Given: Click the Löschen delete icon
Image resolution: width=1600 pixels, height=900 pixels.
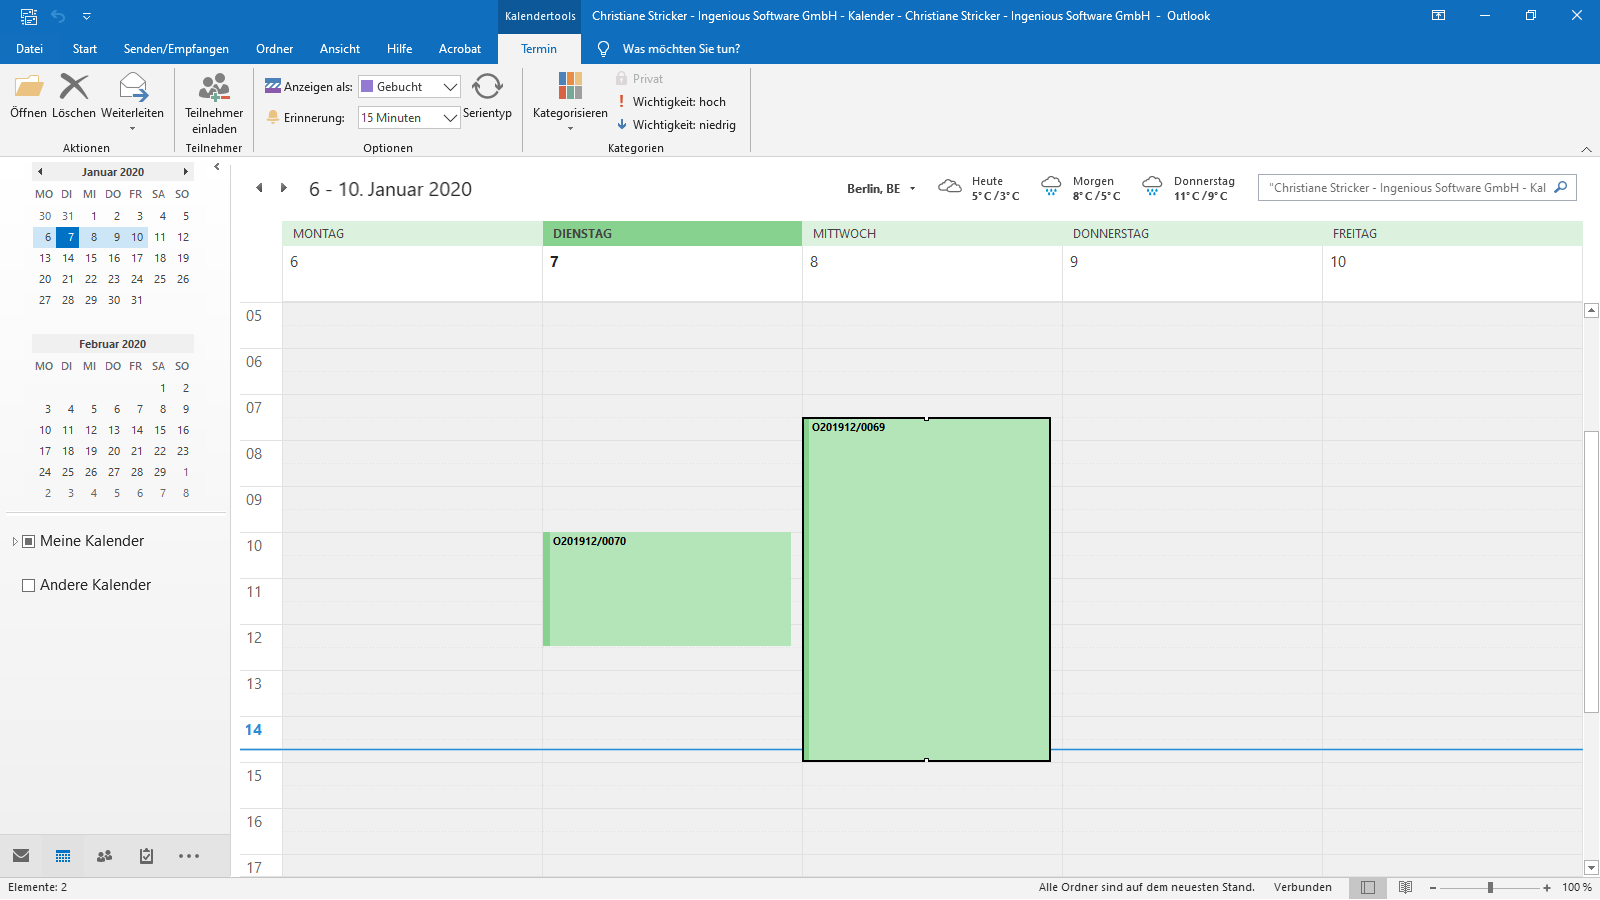Looking at the screenshot, I should 74,88.
